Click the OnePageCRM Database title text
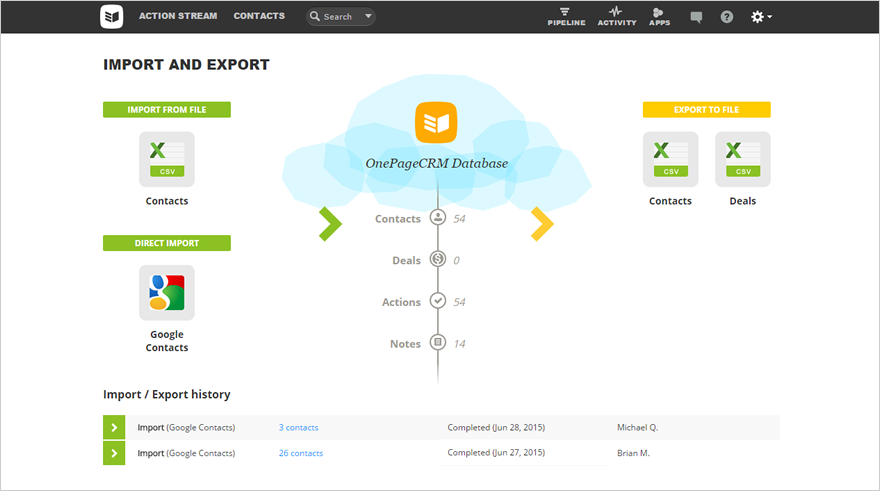Viewport: 880px width, 491px height. click(x=437, y=163)
